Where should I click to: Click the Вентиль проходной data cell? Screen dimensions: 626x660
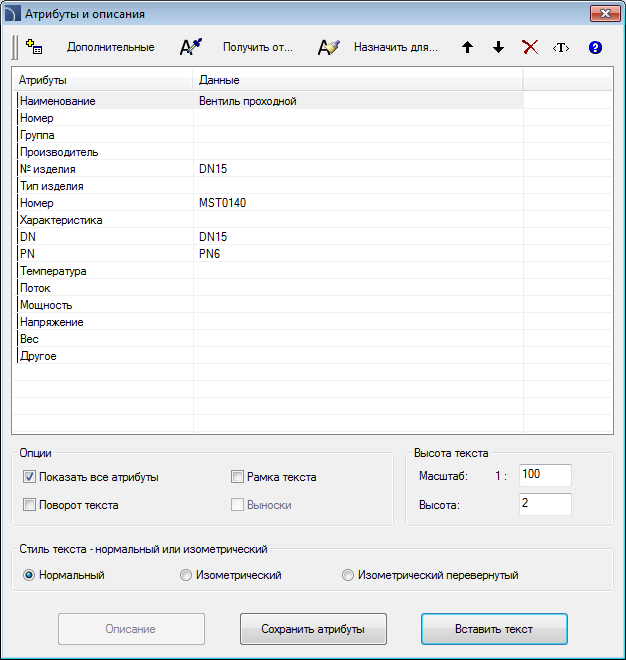pyautogui.click(x=358, y=101)
